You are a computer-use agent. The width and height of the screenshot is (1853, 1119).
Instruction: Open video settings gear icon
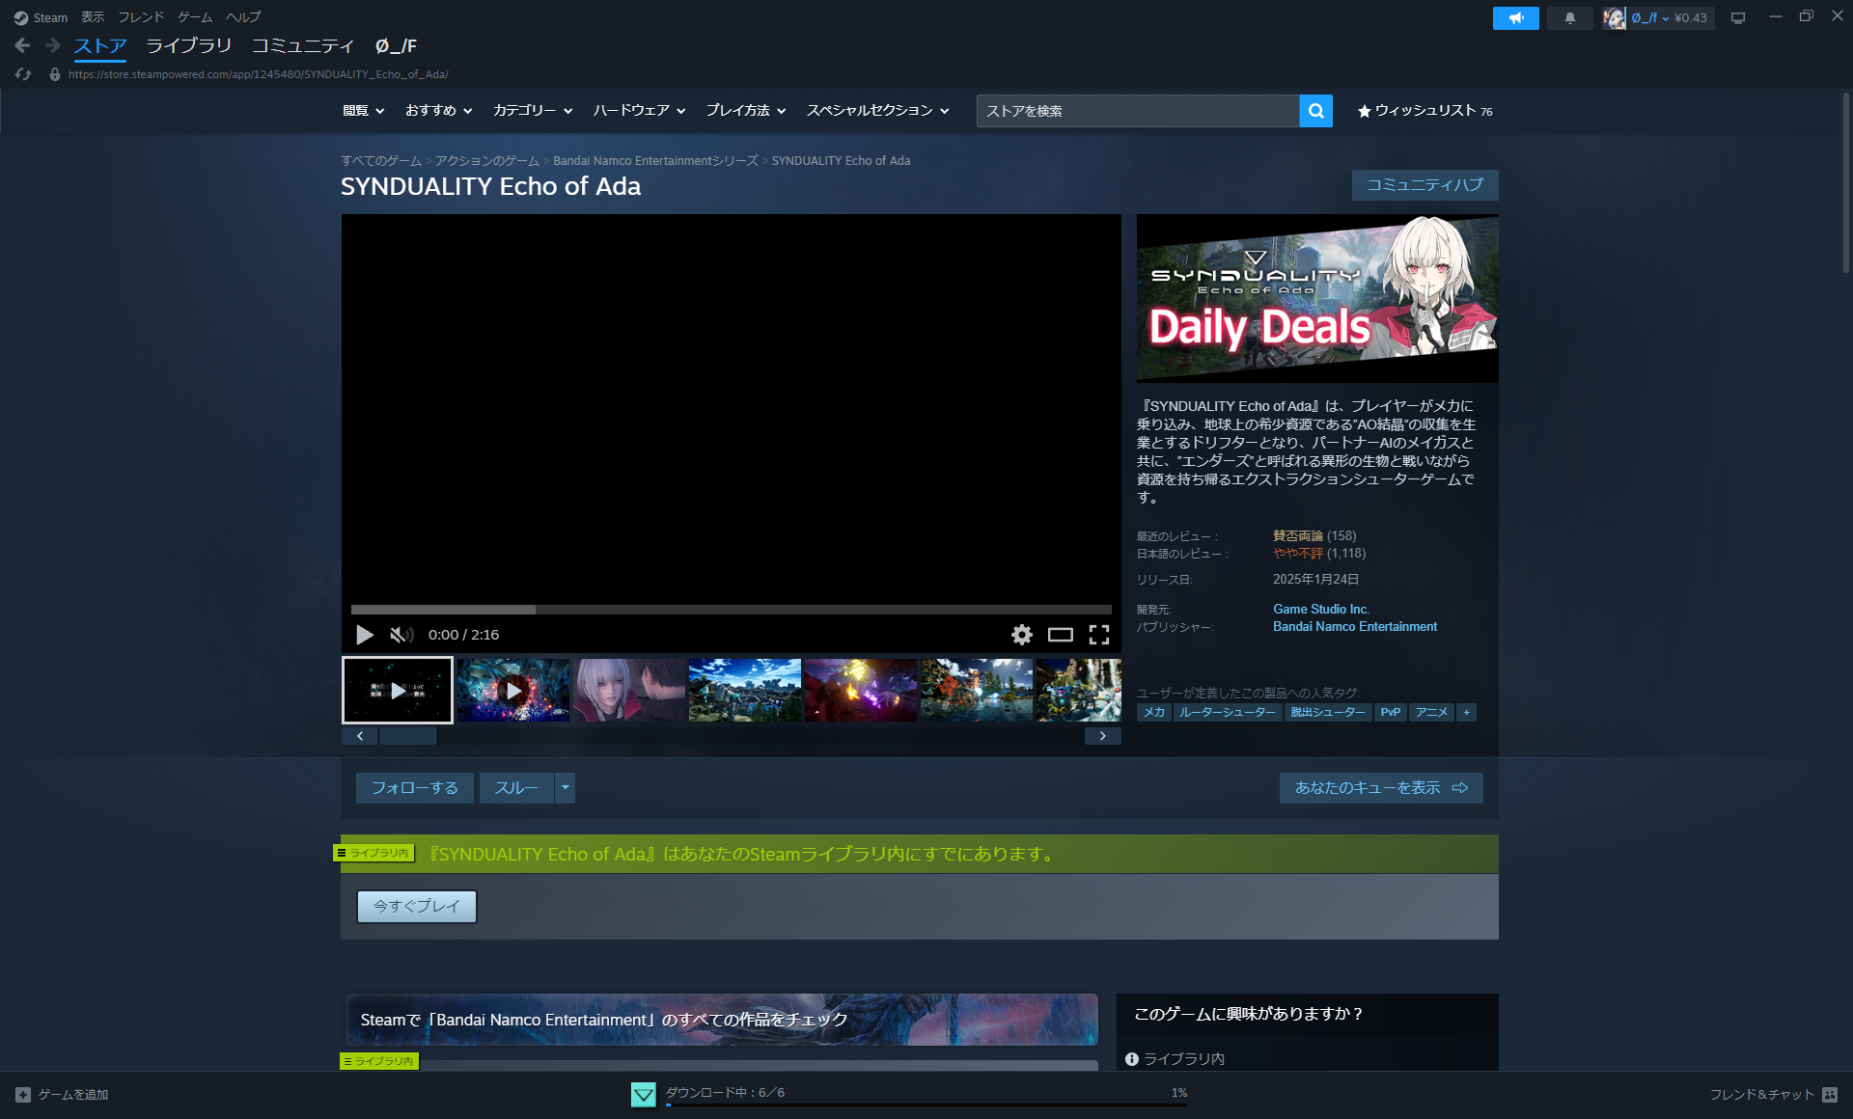coord(1021,635)
